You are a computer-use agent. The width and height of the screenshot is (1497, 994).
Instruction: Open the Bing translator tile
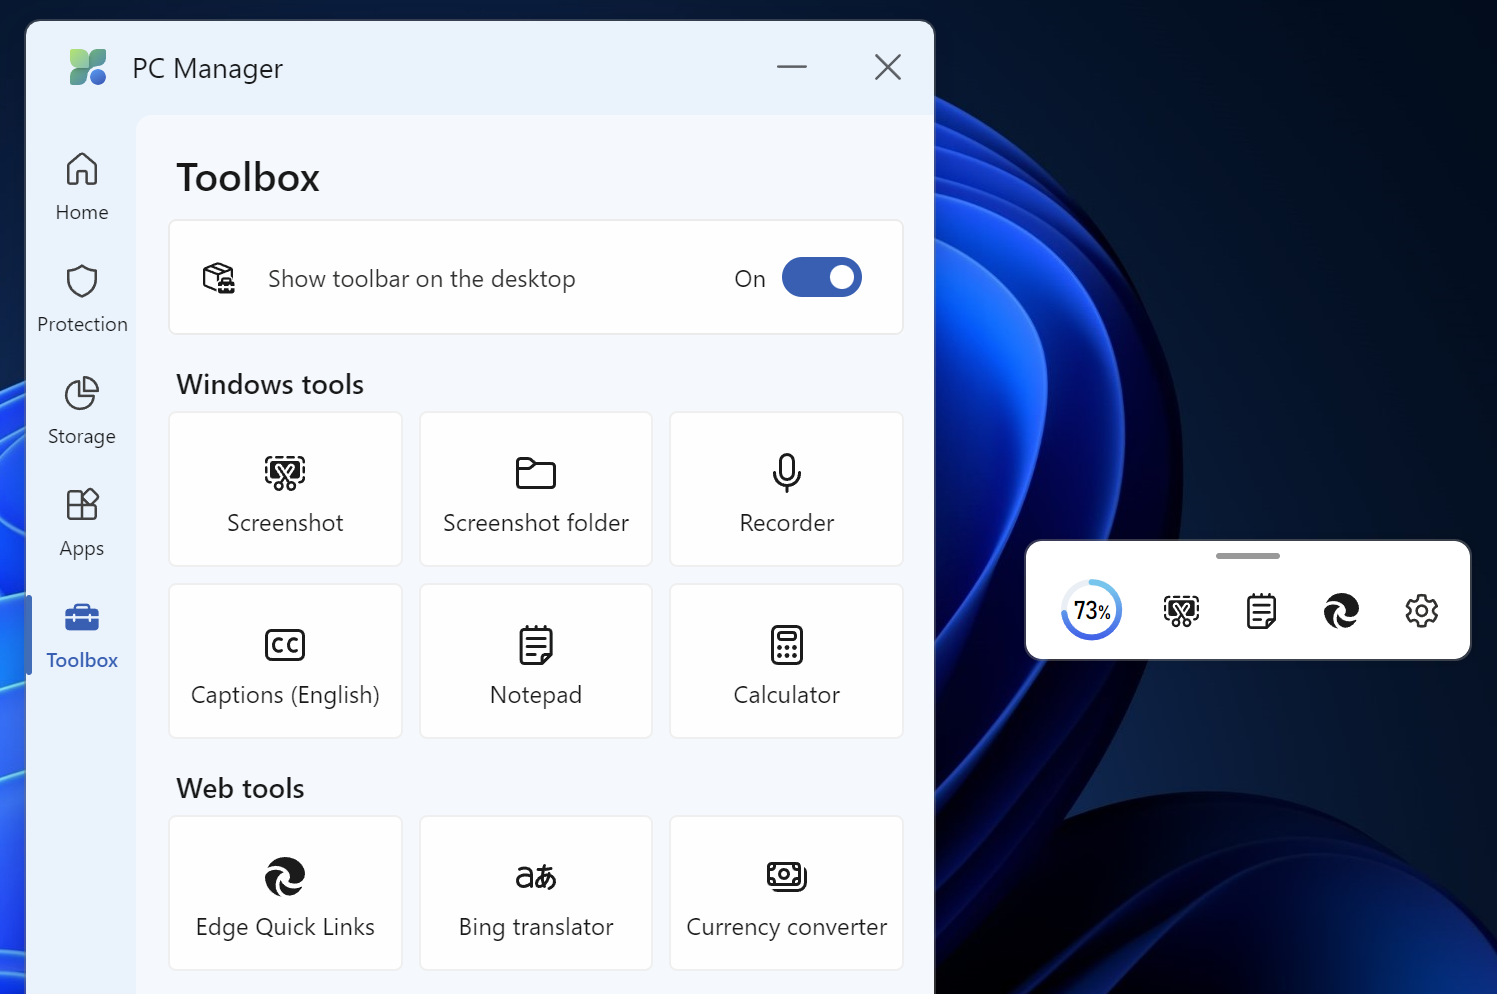click(536, 893)
